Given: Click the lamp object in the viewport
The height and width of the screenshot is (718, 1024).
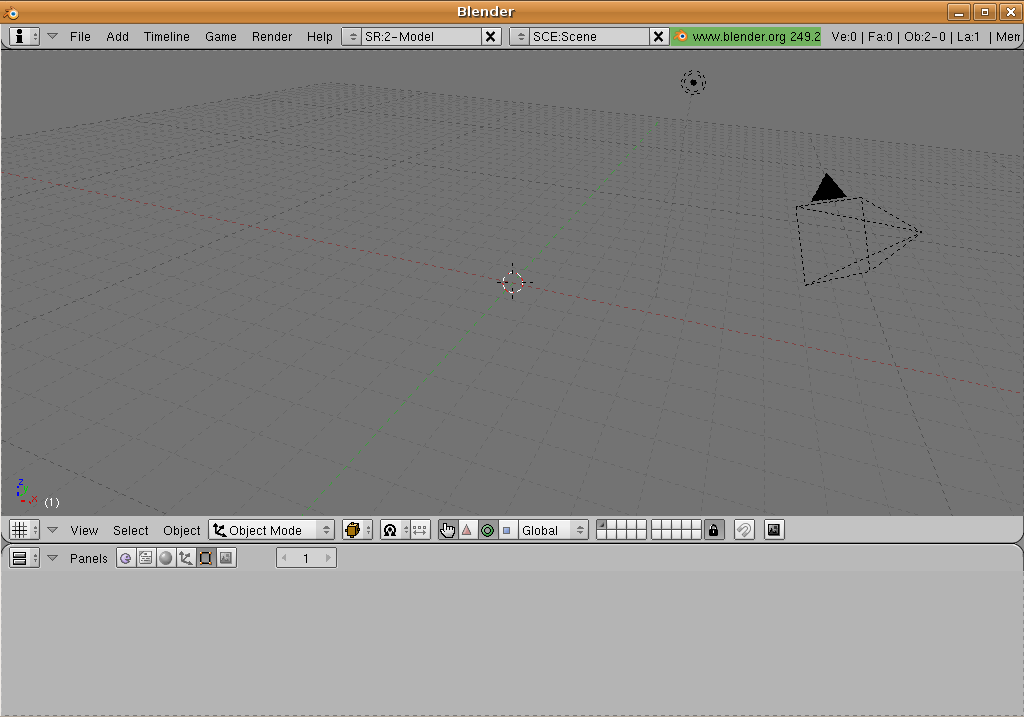Looking at the screenshot, I should (693, 83).
